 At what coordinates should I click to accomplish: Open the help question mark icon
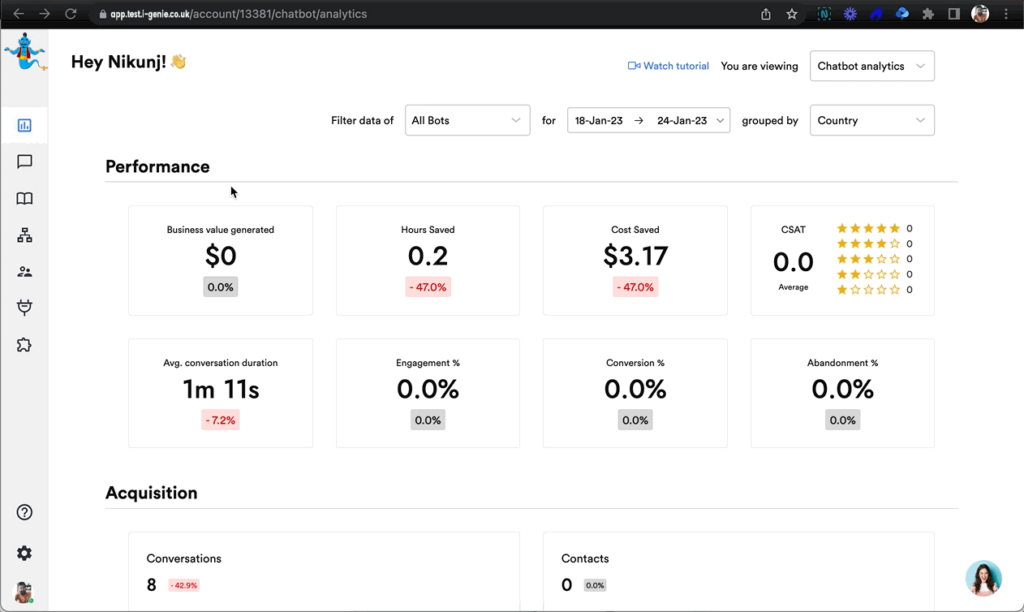pos(25,513)
